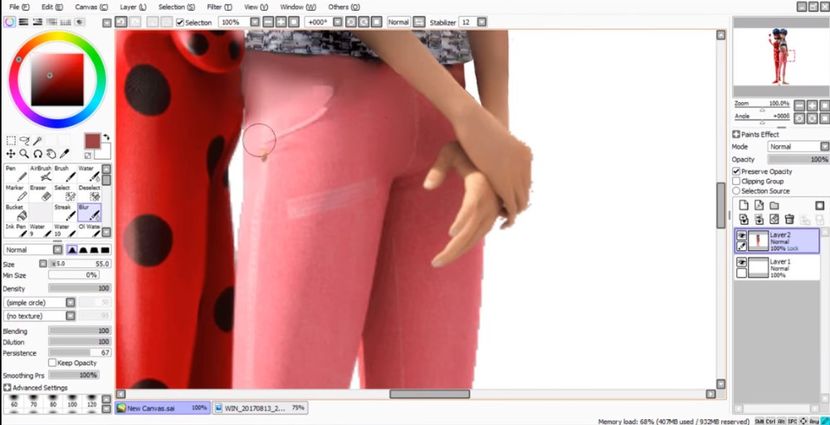Select the Blur tool
The width and height of the screenshot is (830, 425).
coord(91,211)
